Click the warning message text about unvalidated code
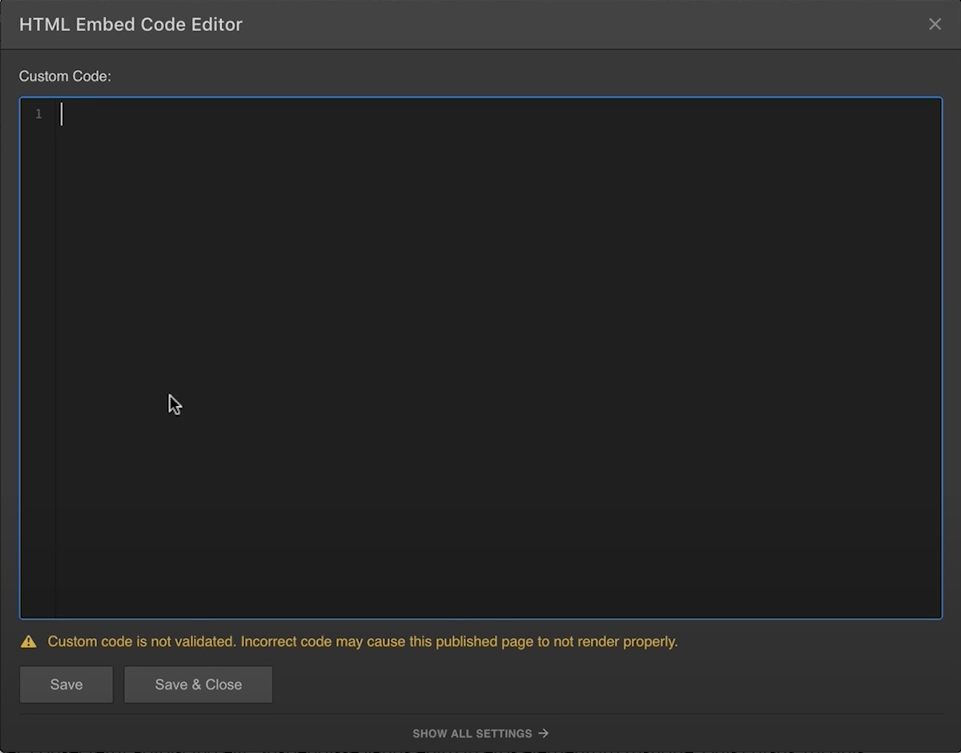The width and height of the screenshot is (961, 753). (360, 641)
